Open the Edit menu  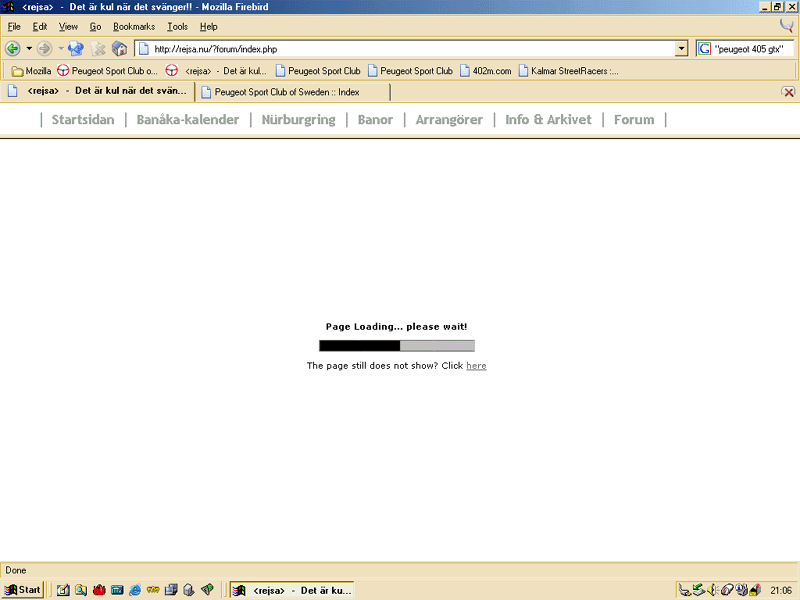click(40, 27)
